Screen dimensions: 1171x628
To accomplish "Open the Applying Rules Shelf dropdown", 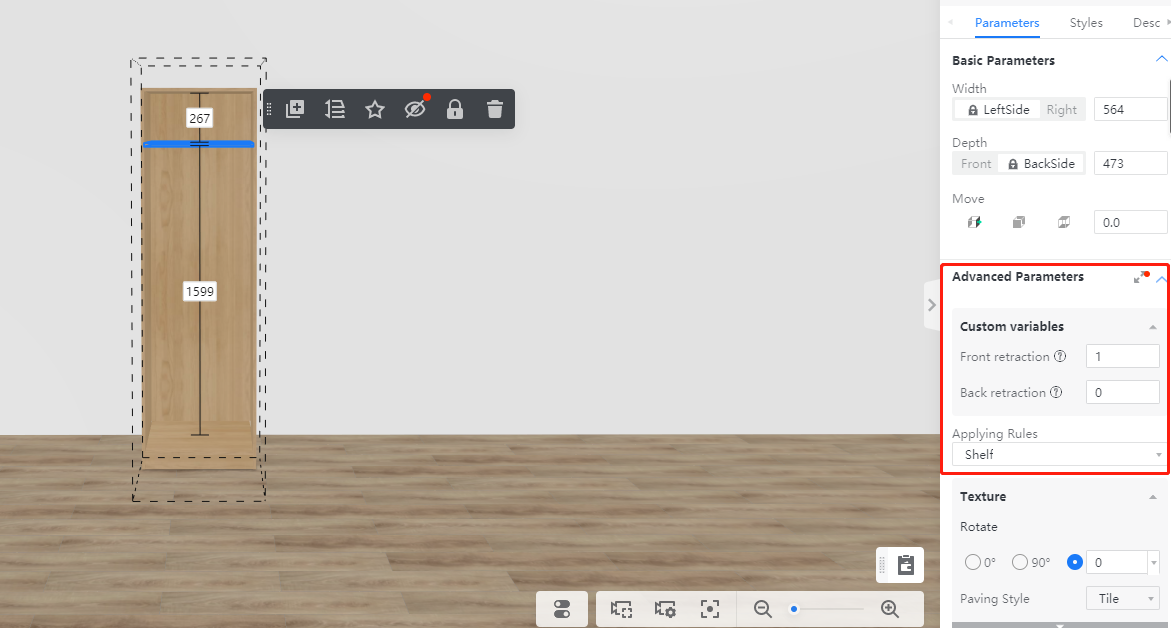I will click(x=1059, y=454).
